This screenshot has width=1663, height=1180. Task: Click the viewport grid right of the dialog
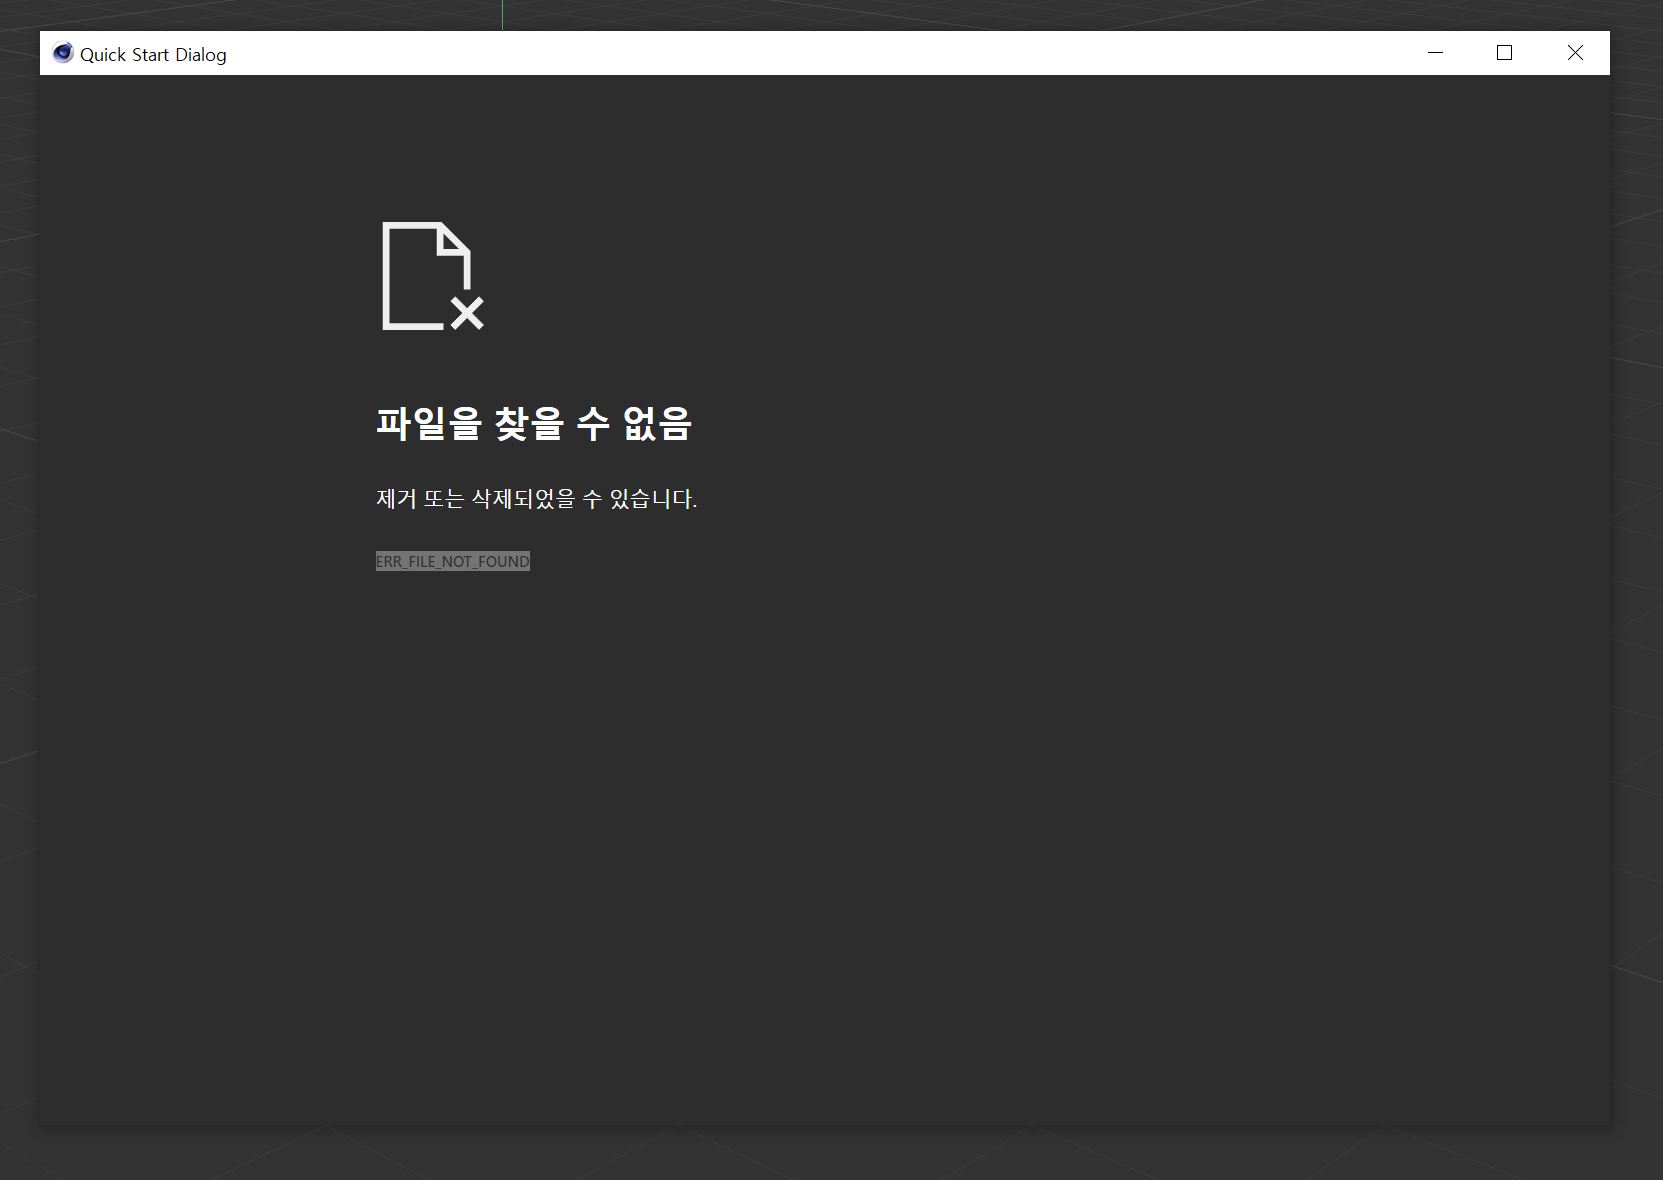tap(1637, 600)
